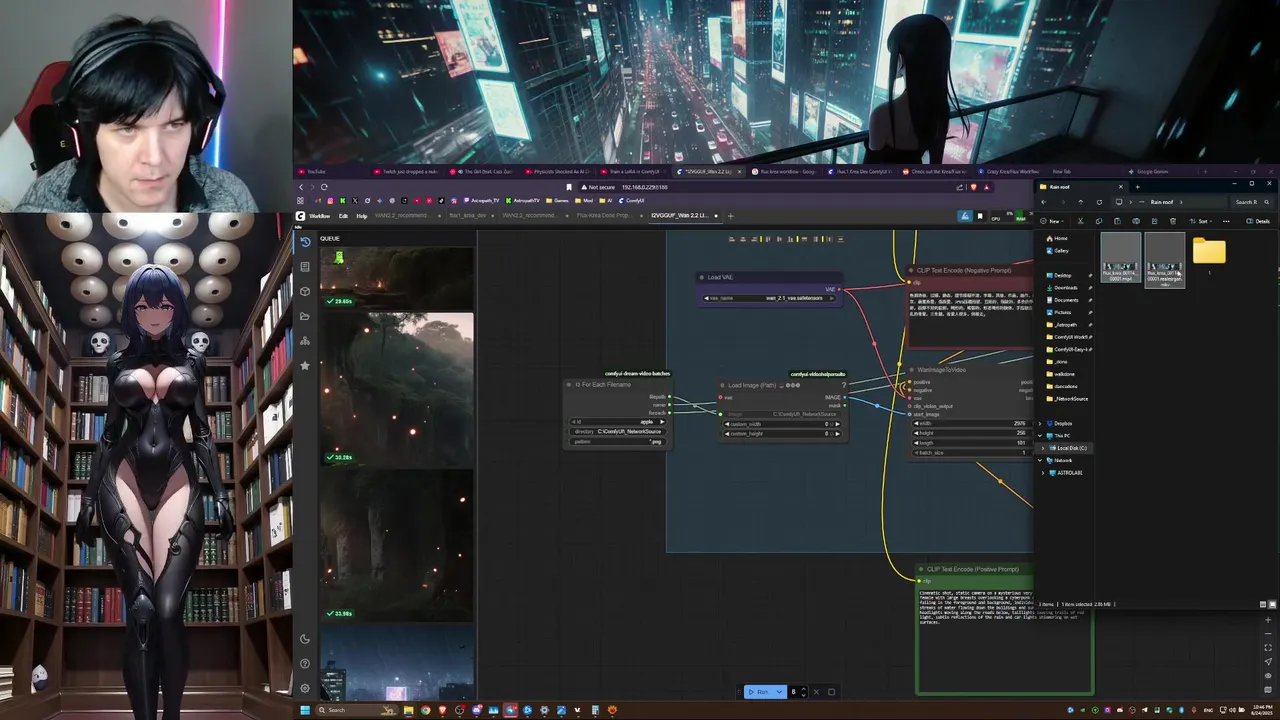Viewport: 1280px width, 720px height.
Task: Open New dropdown in File Explorer
Action: coord(1051,221)
